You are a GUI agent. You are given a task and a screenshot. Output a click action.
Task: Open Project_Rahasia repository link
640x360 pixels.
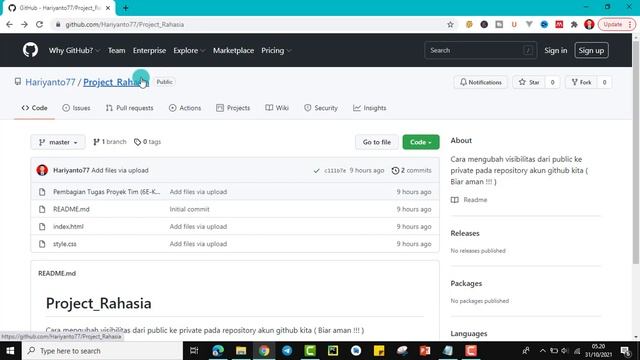tap(116, 82)
